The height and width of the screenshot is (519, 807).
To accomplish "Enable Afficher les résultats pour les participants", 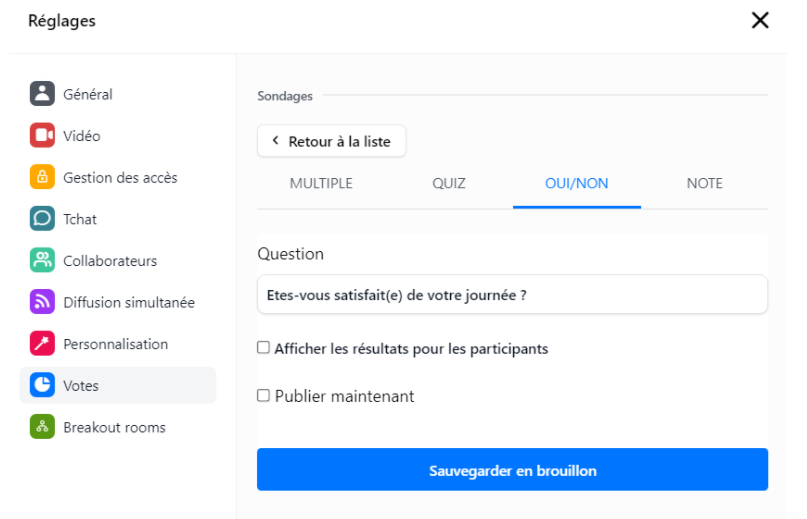I will tap(263, 348).
